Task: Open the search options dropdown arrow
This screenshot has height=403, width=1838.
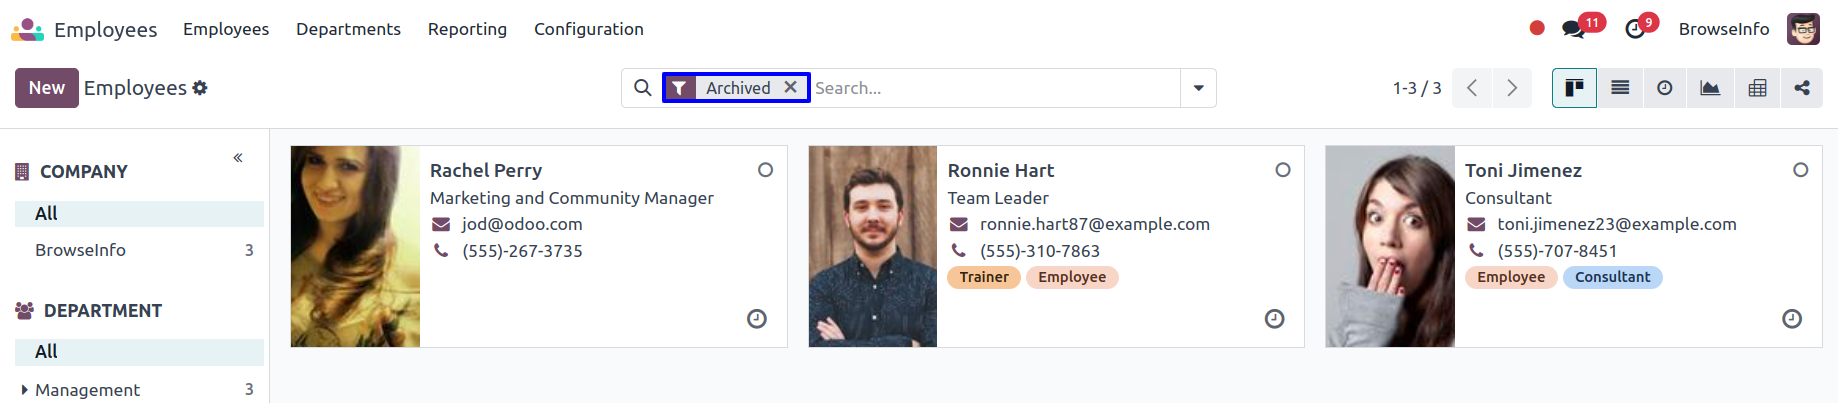Action: (x=1198, y=88)
